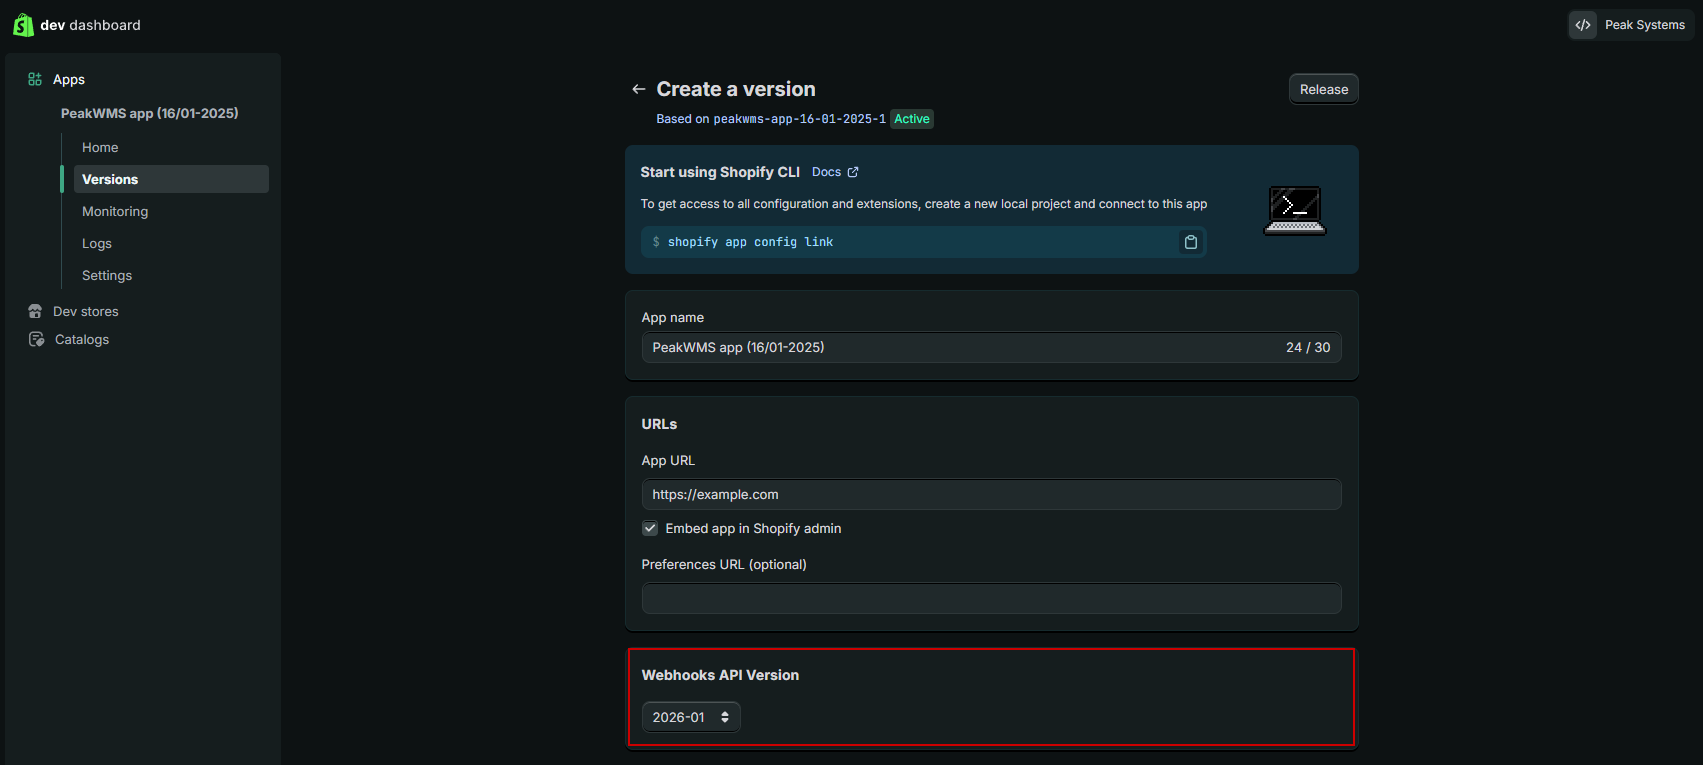This screenshot has width=1703, height=765.
Task: Uncheck Embed app in Shopify admin
Action: (650, 528)
